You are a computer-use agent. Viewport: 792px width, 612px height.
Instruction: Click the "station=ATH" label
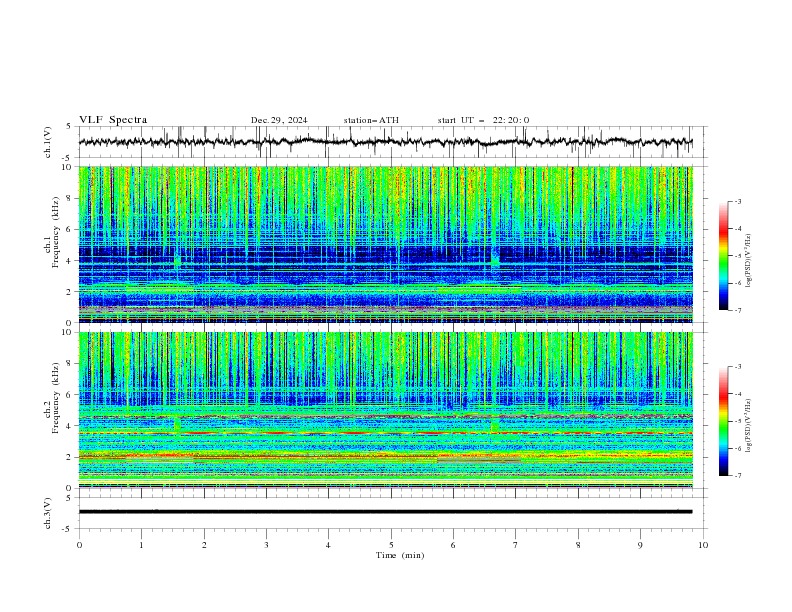pos(371,120)
